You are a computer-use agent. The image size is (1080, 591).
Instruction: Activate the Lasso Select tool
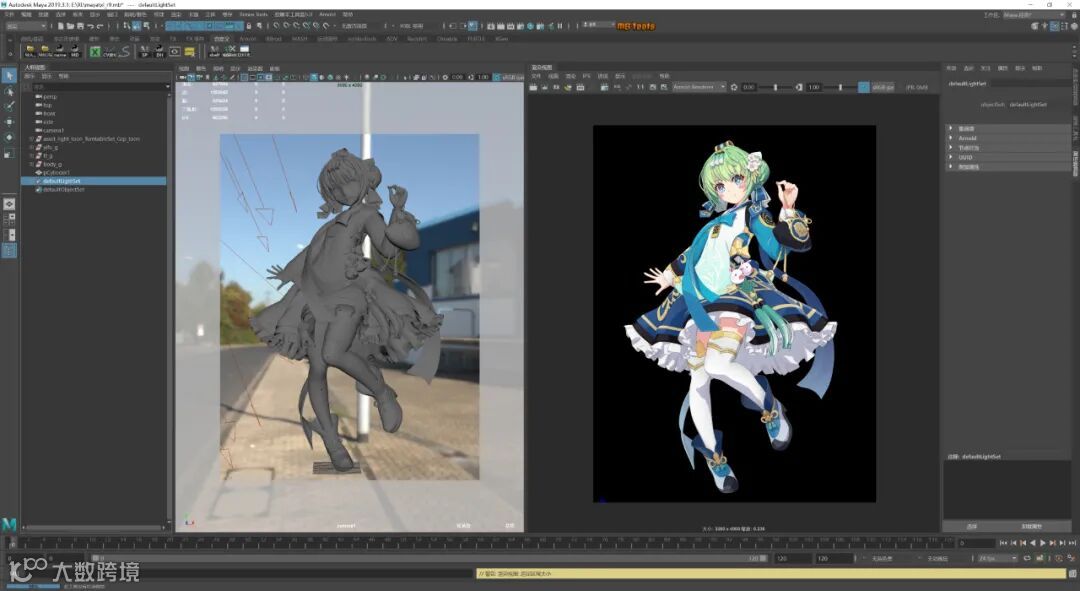9,91
